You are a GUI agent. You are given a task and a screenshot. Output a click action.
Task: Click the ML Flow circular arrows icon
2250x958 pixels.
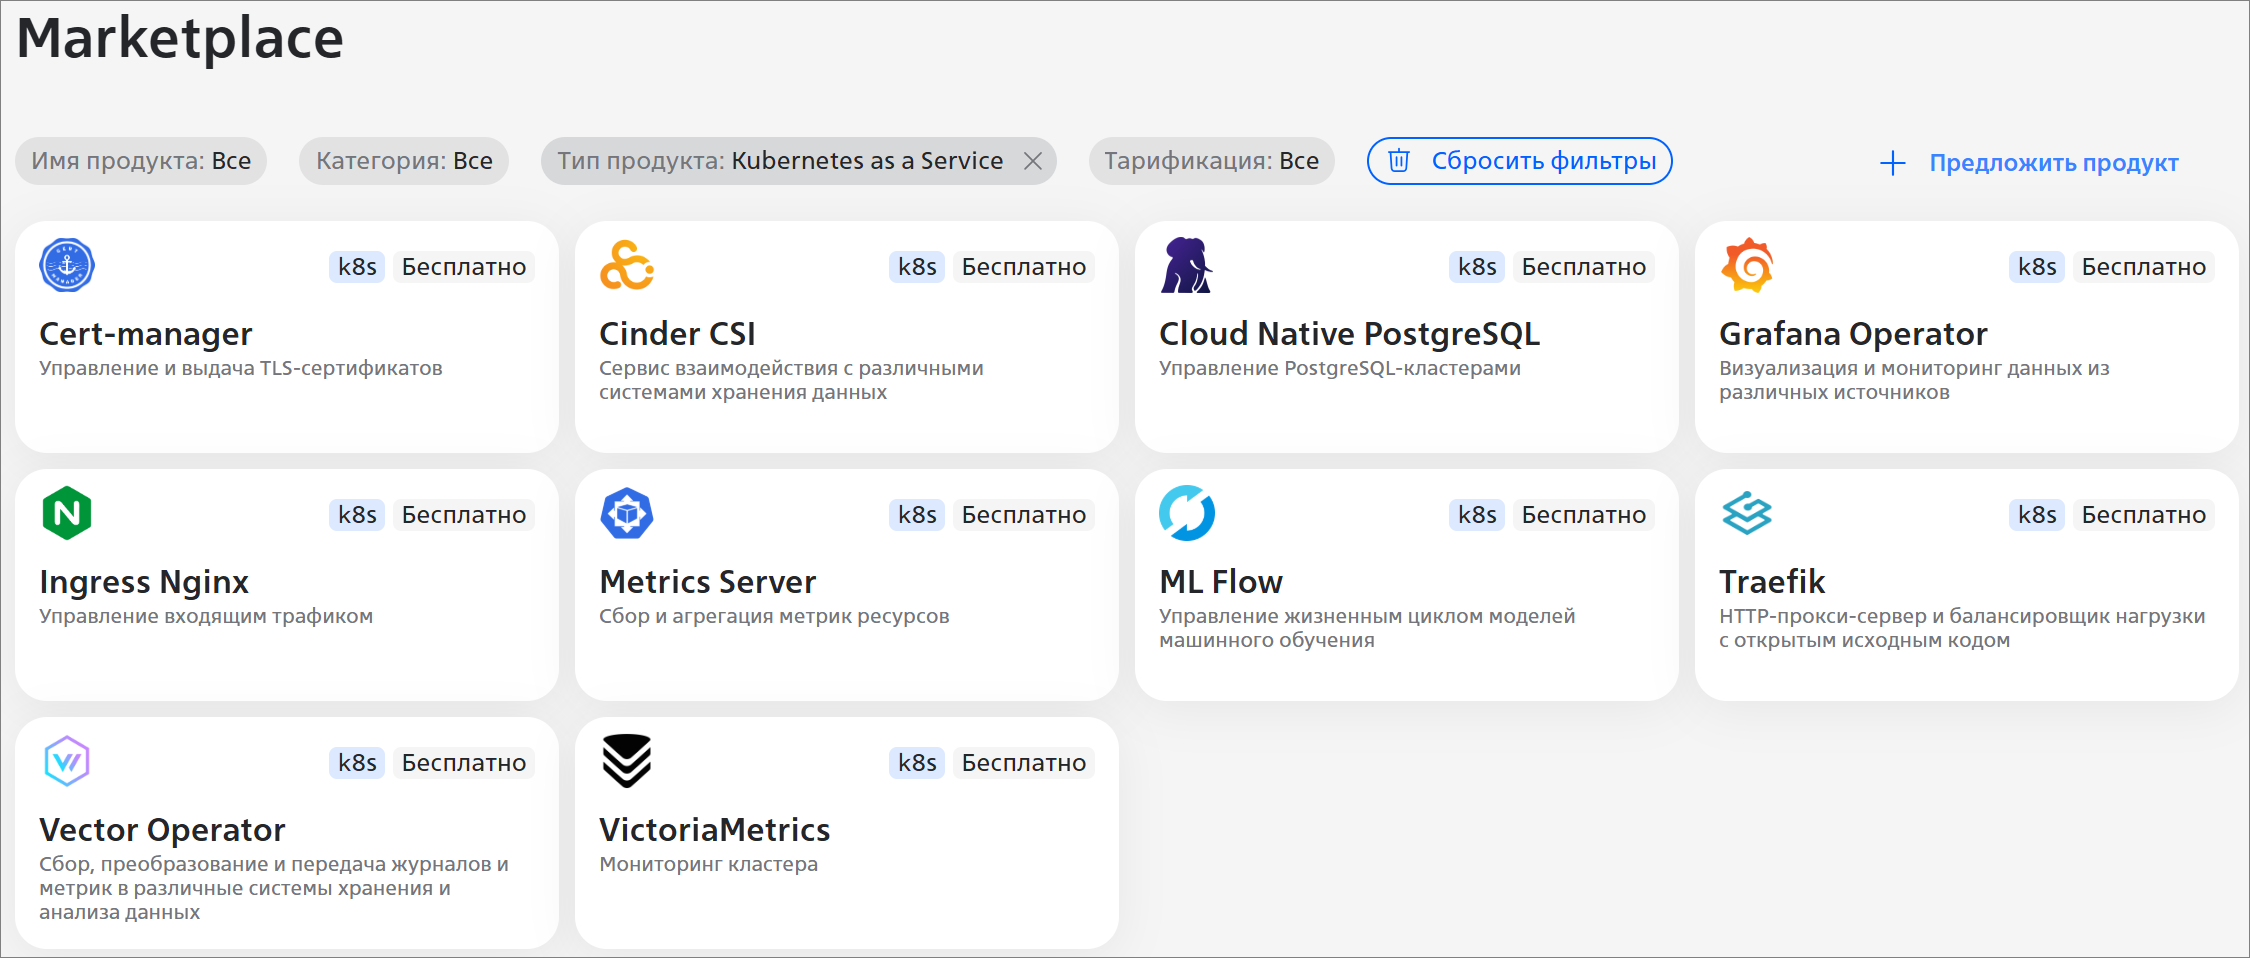coord(1186,513)
